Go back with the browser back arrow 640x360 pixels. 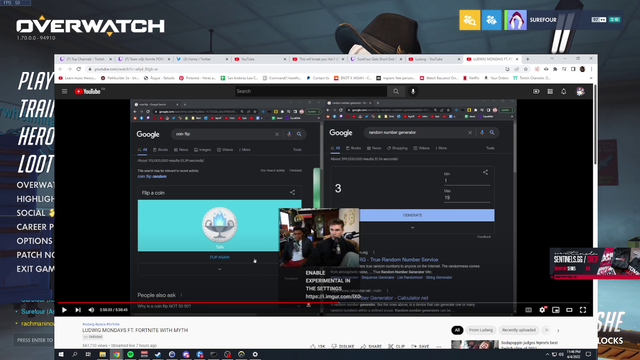[x=61, y=69]
